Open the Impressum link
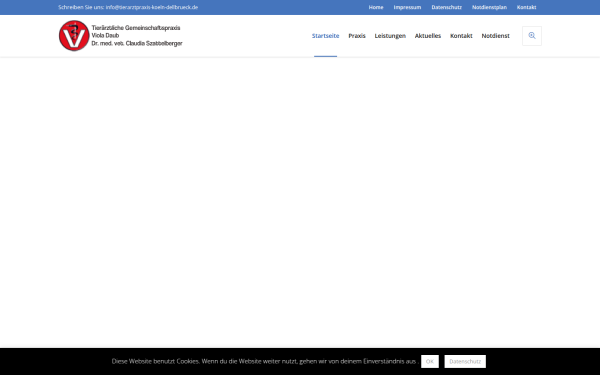The image size is (600, 375). pyautogui.click(x=407, y=7)
